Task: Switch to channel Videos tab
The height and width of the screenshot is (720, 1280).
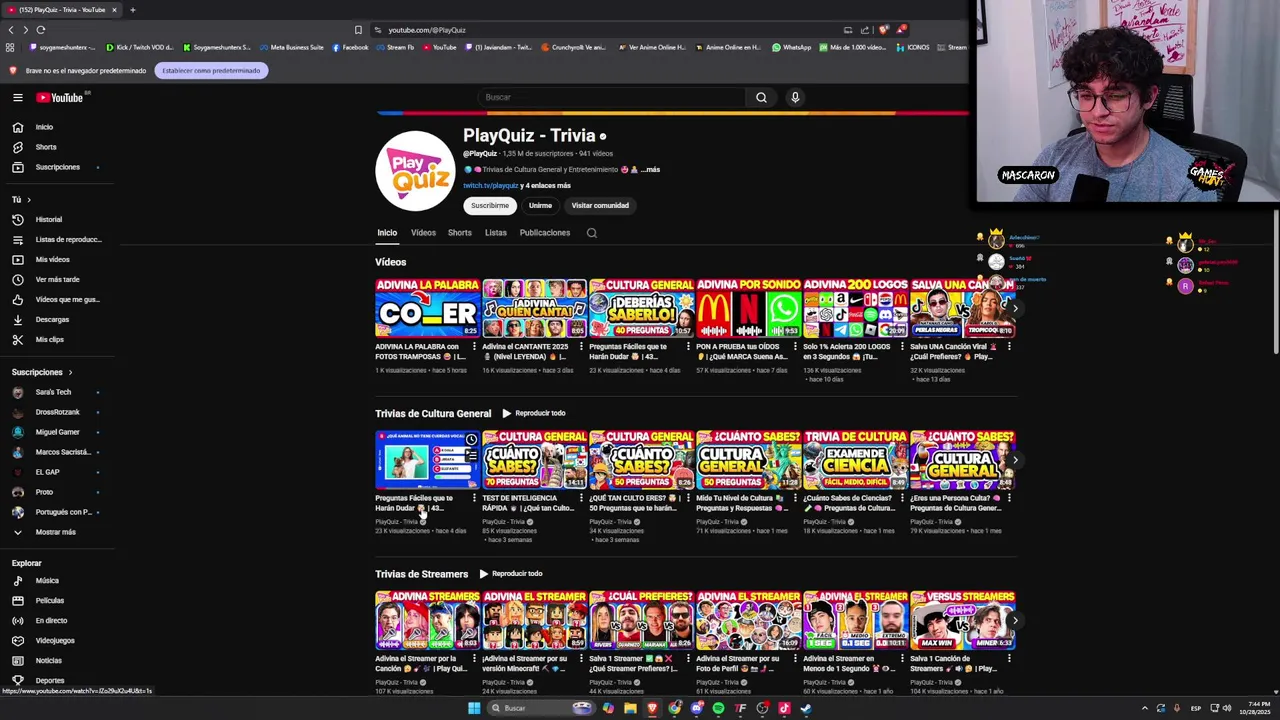Action: coord(423,233)
